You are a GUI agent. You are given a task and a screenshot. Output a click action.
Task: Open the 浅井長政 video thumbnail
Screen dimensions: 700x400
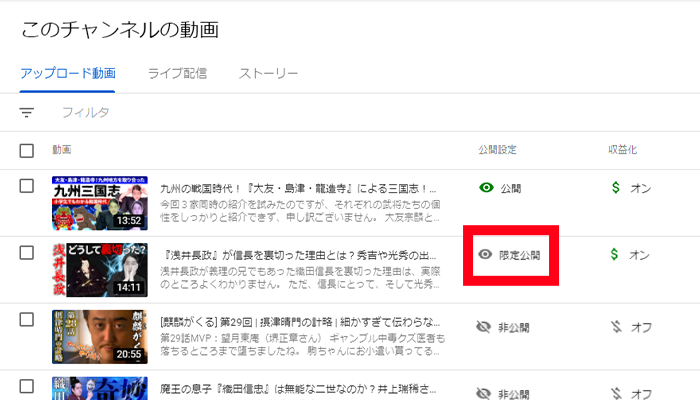tap(100, 270)
